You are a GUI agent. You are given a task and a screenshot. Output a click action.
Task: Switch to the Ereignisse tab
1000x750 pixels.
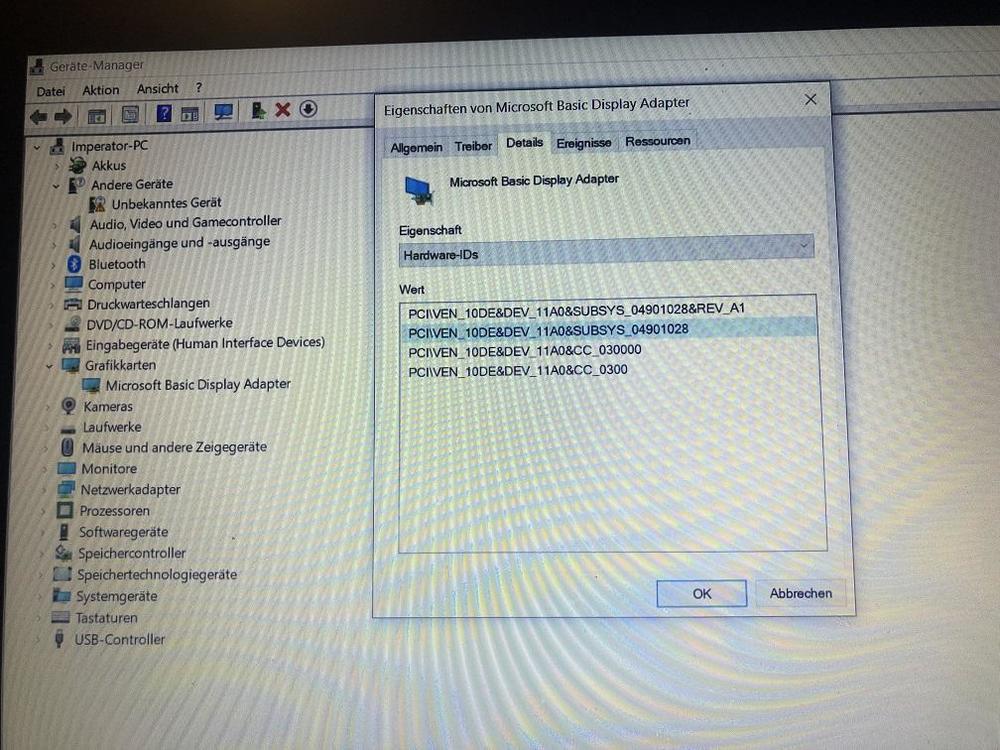(583, 143)
